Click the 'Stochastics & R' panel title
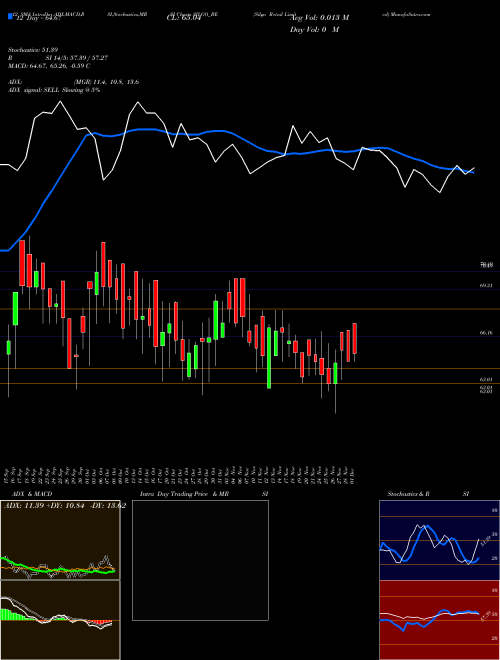Screen dimensions: 500x660 408,494
